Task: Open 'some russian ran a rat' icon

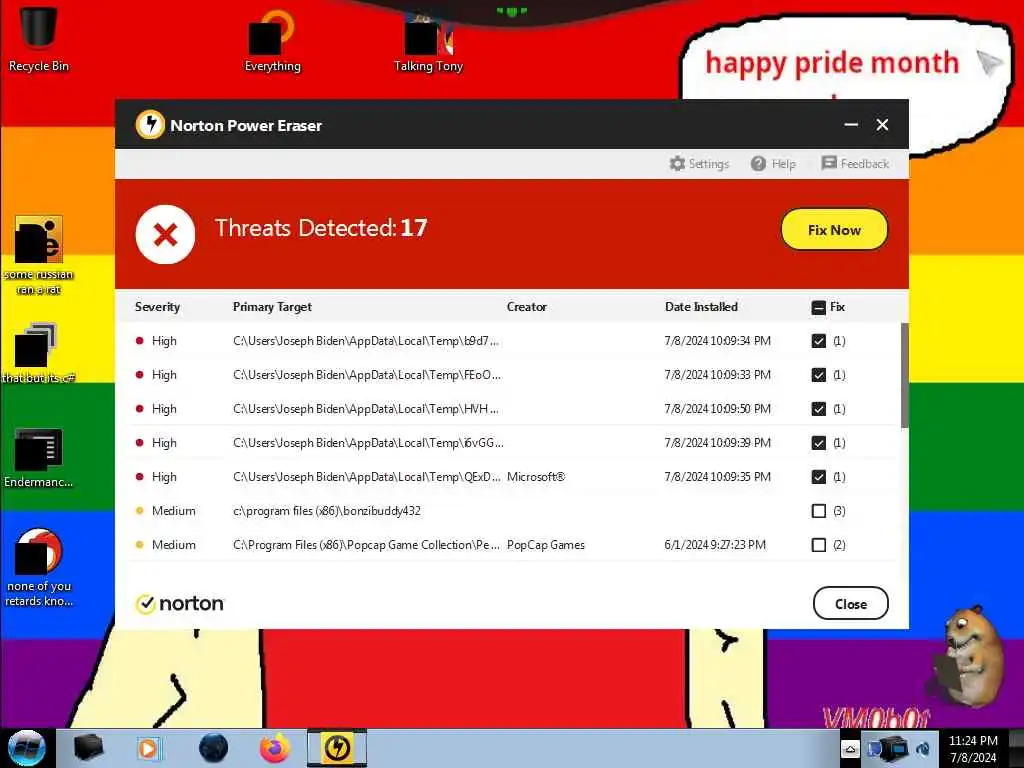Action: click(x=39, y=255)
